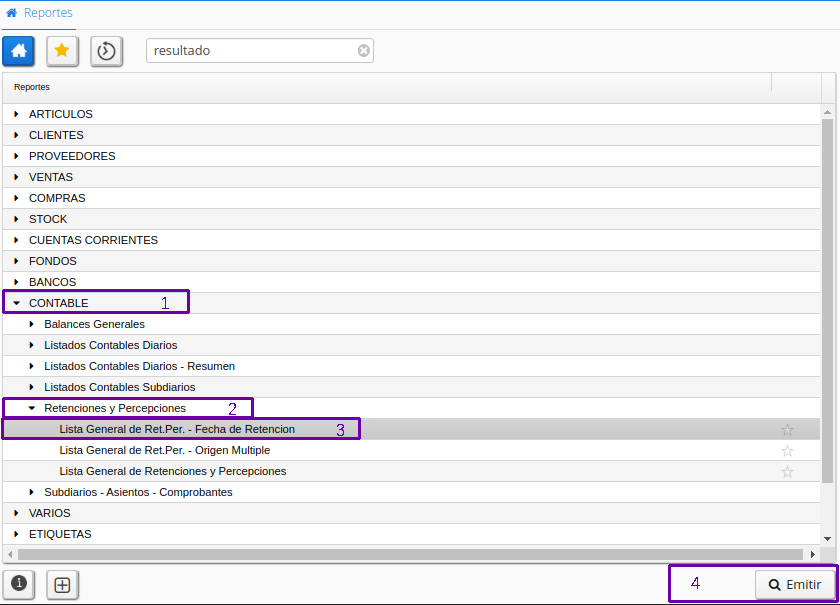Expand the CLIENTES category
Screen dimensions: 840x605
pos(16,135)
